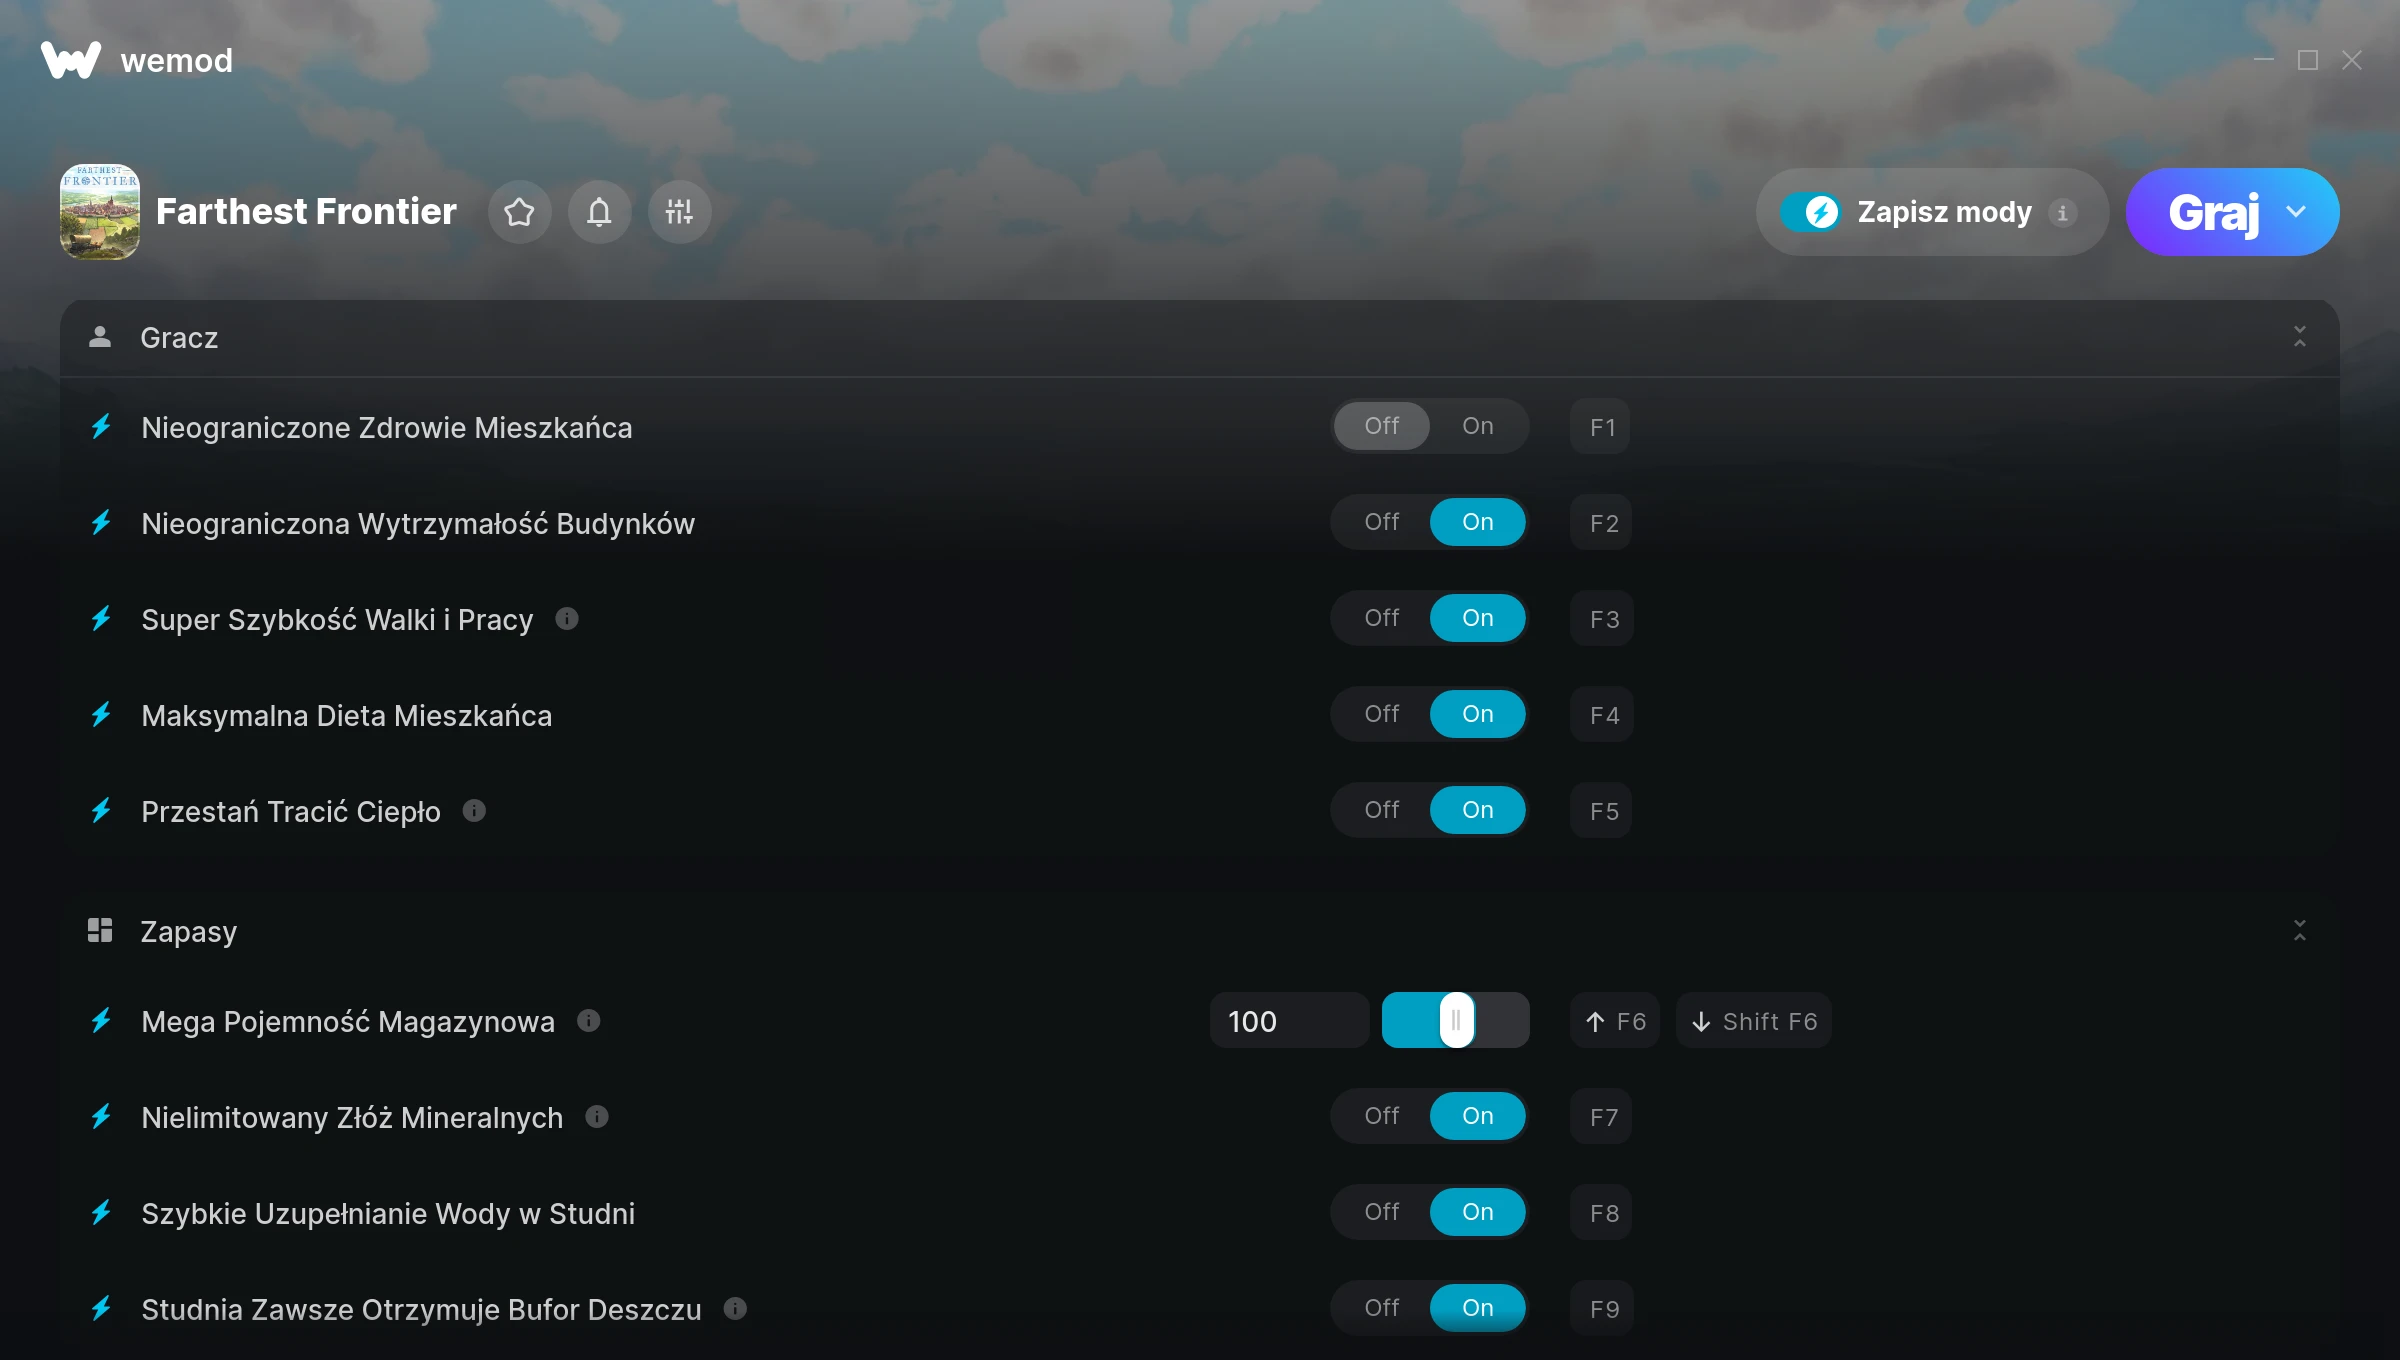The width and height of the screenshot is (2400, 1360).
Task: Minimize the WeMod window
Action: click(x=2264, y=60)
